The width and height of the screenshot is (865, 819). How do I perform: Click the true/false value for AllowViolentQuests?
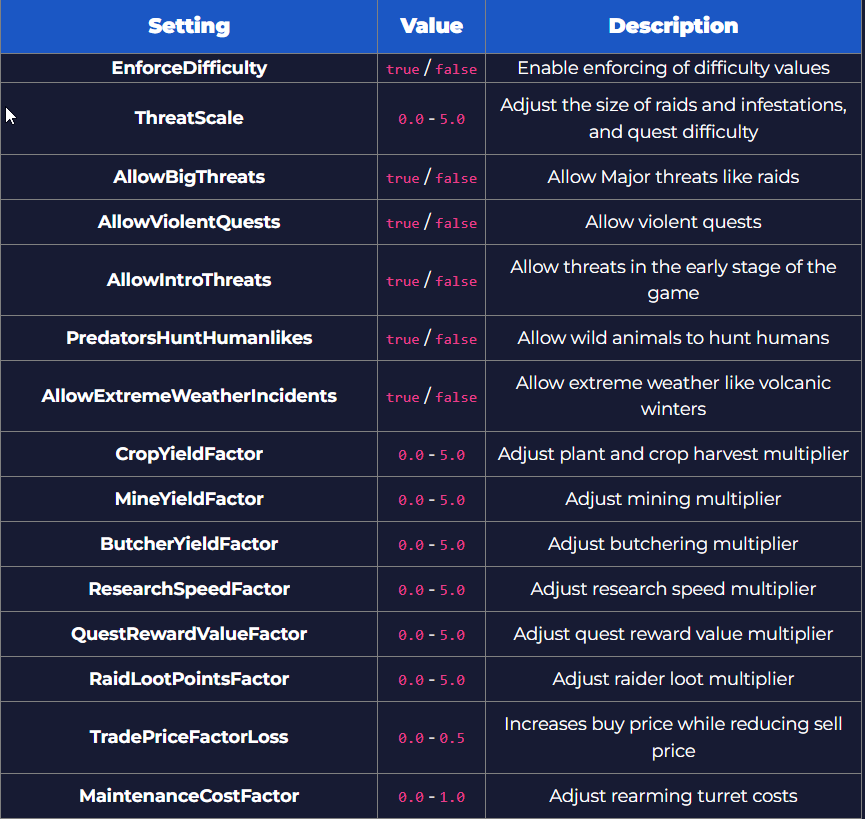pyautogui.click(x=431, y=223)
